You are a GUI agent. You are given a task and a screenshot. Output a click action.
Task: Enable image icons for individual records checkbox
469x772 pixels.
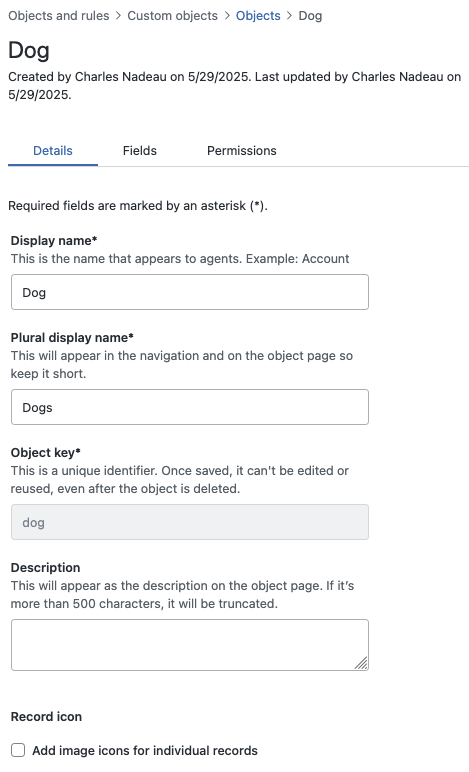(x=18, y=750)
